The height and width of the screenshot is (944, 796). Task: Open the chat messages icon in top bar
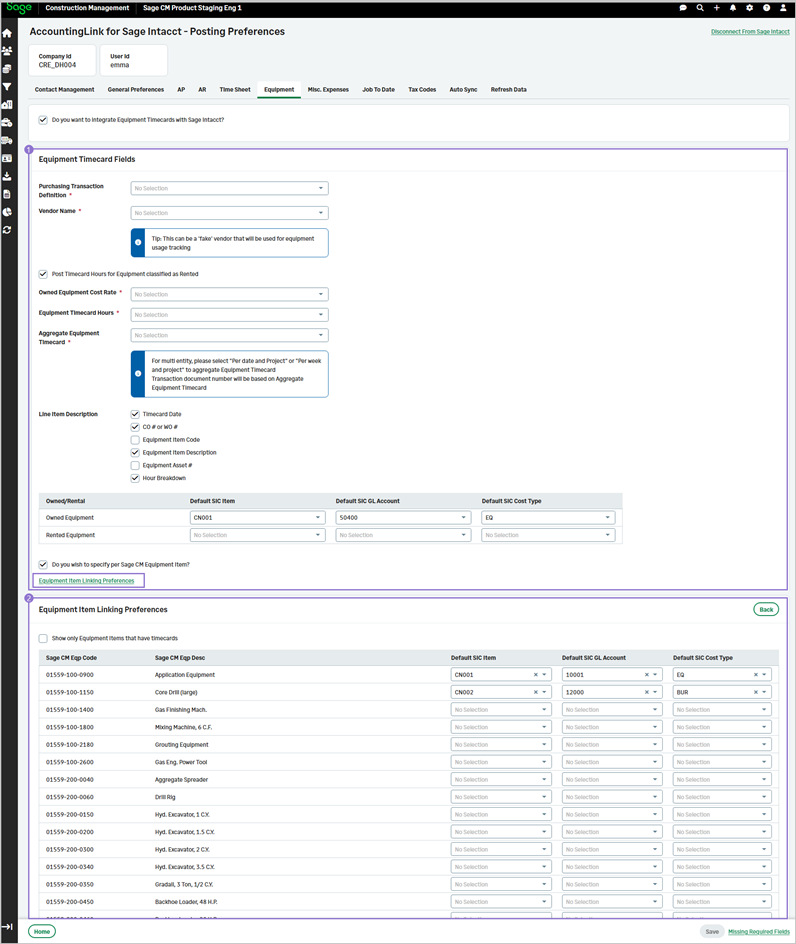click(683, 8)
